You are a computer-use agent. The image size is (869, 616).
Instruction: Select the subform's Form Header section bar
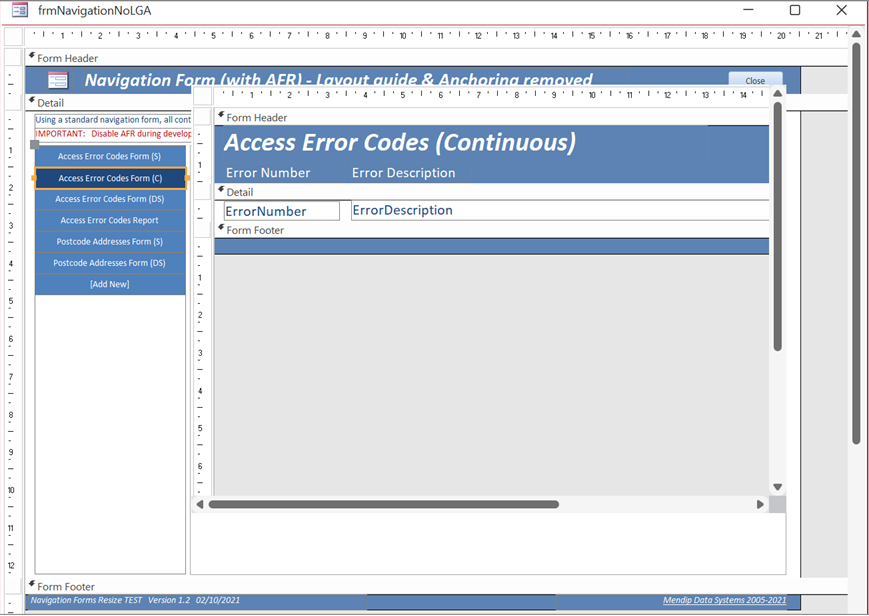click(x=492, y=117)
